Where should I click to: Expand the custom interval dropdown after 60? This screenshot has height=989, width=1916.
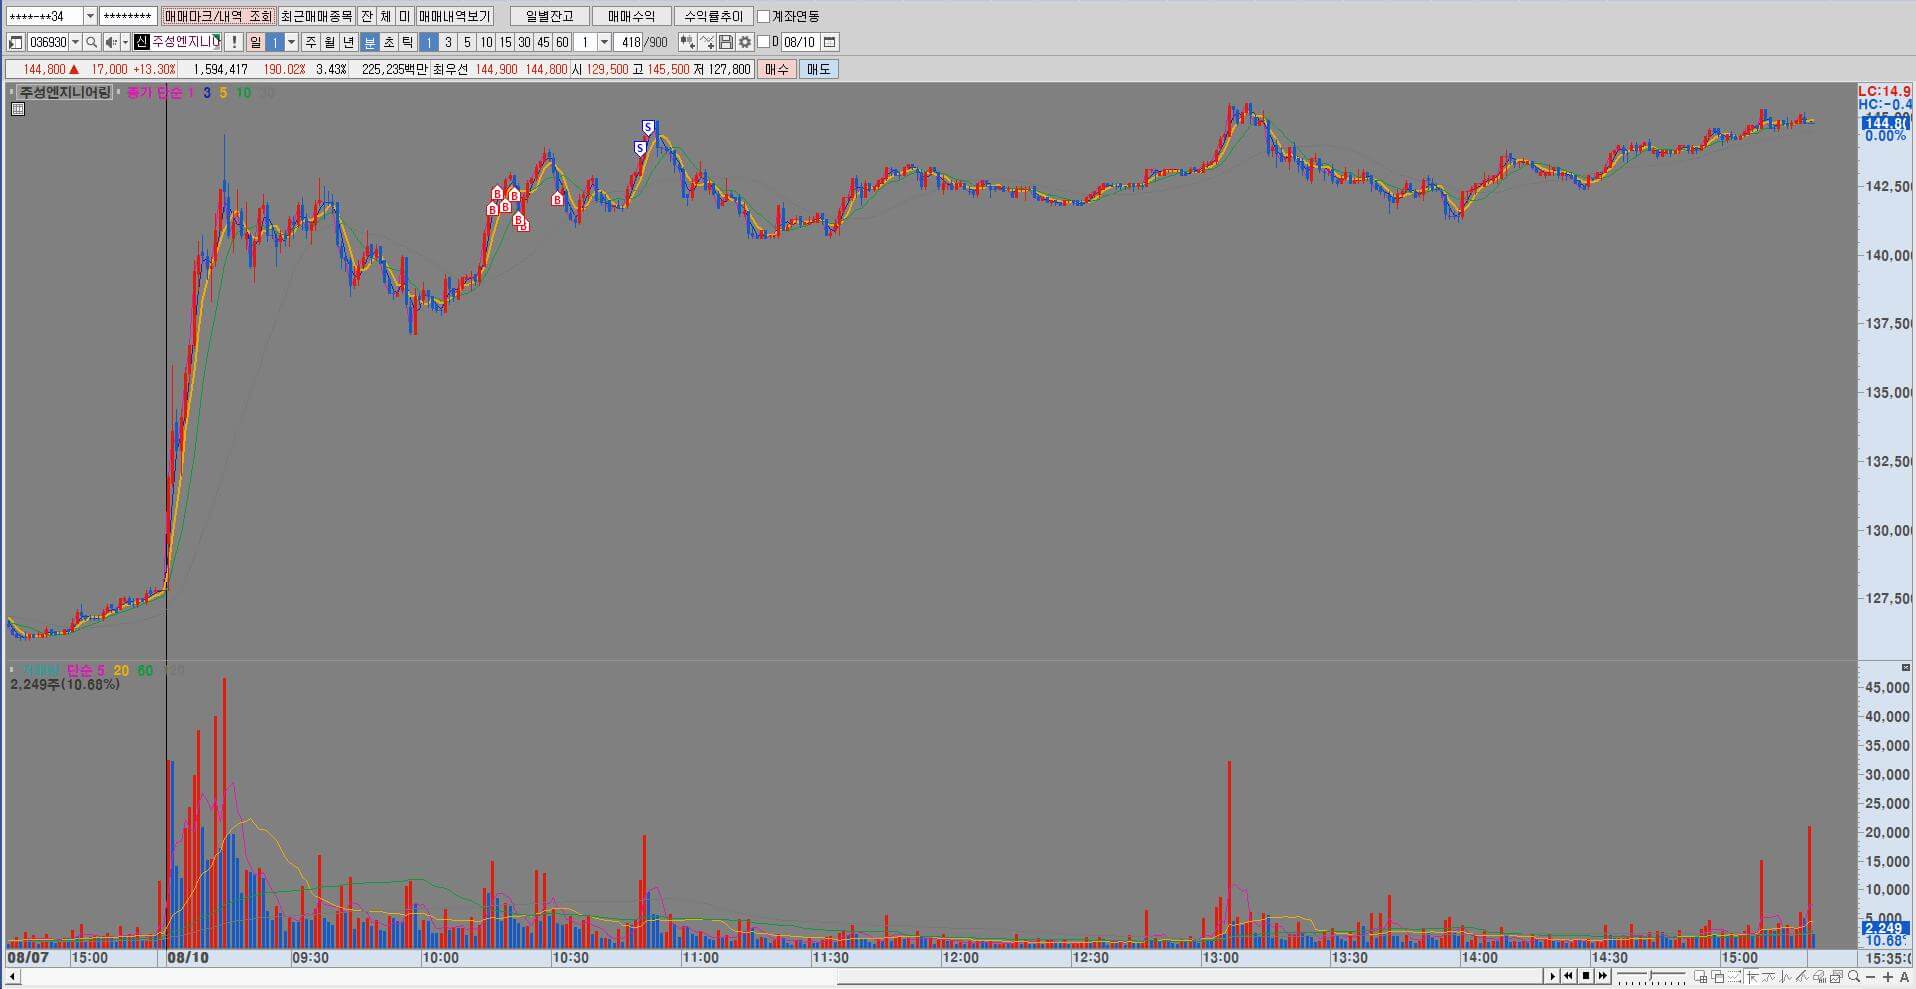tap(604, 42)
